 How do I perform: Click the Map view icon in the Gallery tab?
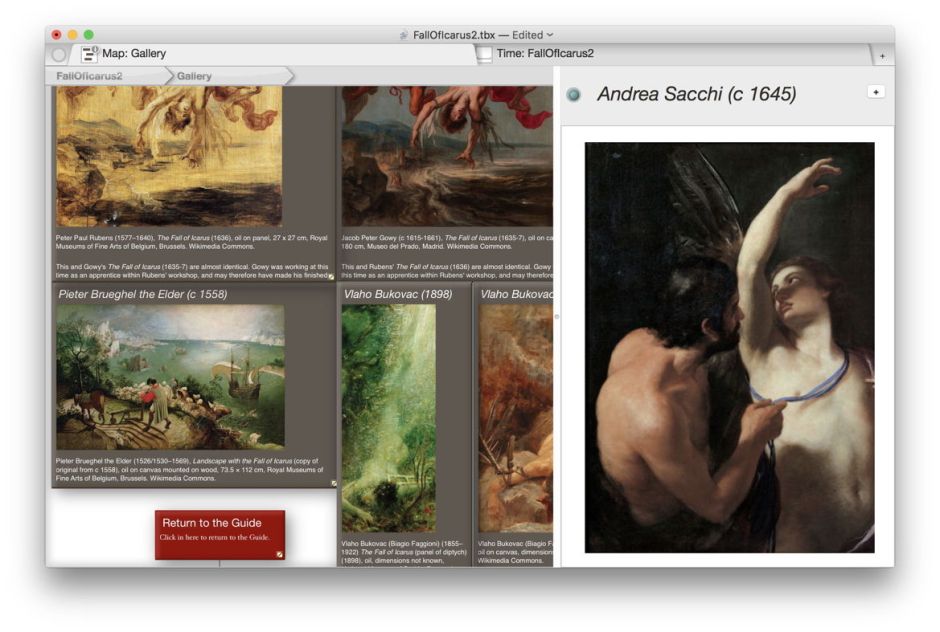pos(90,54)
